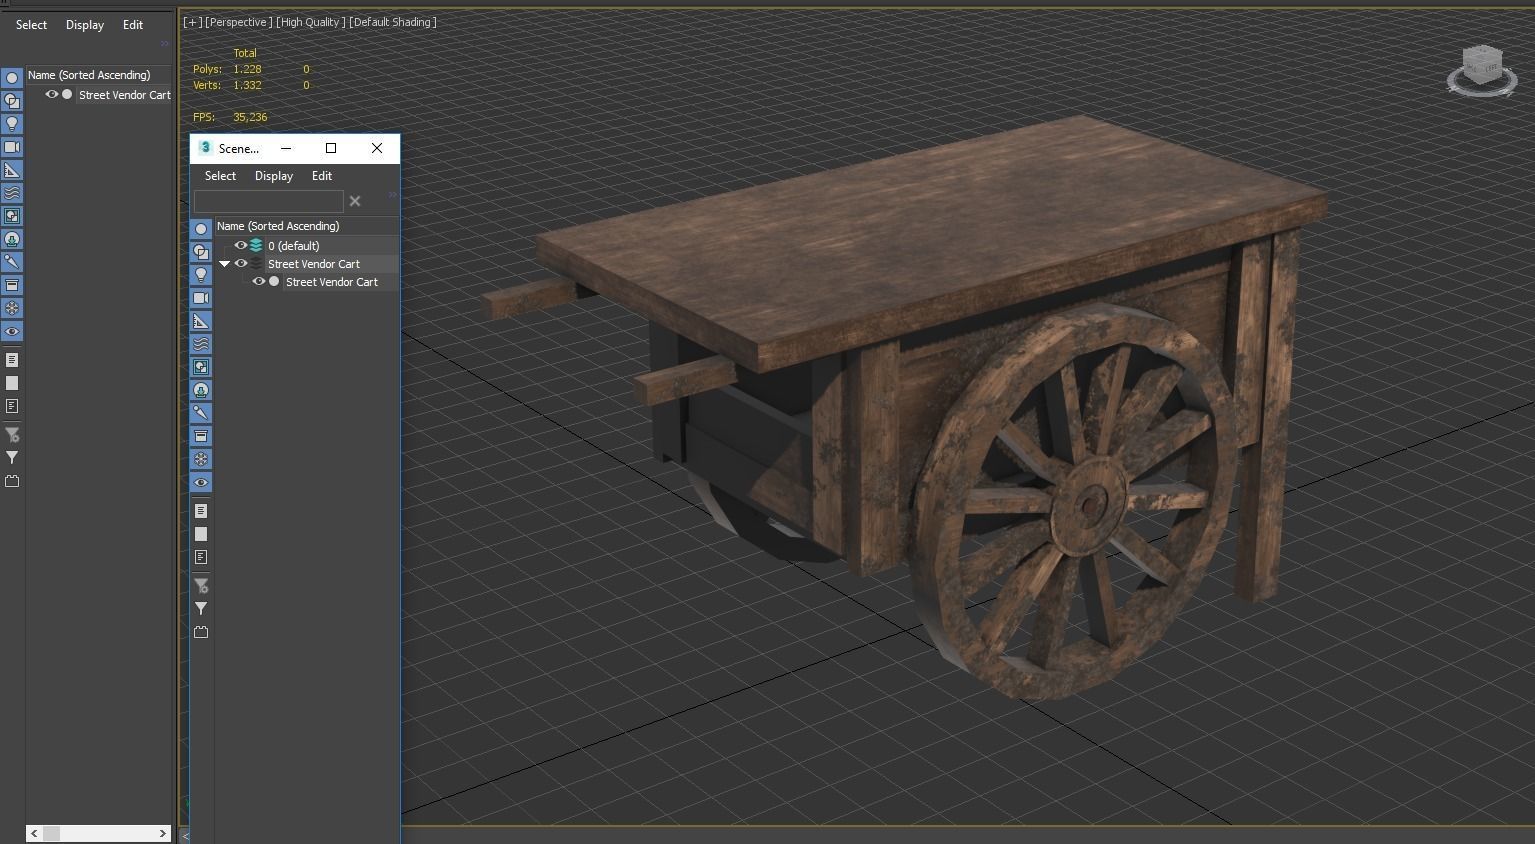This screenshot has height=844, width=1535.
Task: Open Display menu in the docked left explorer
Action: 85,25
